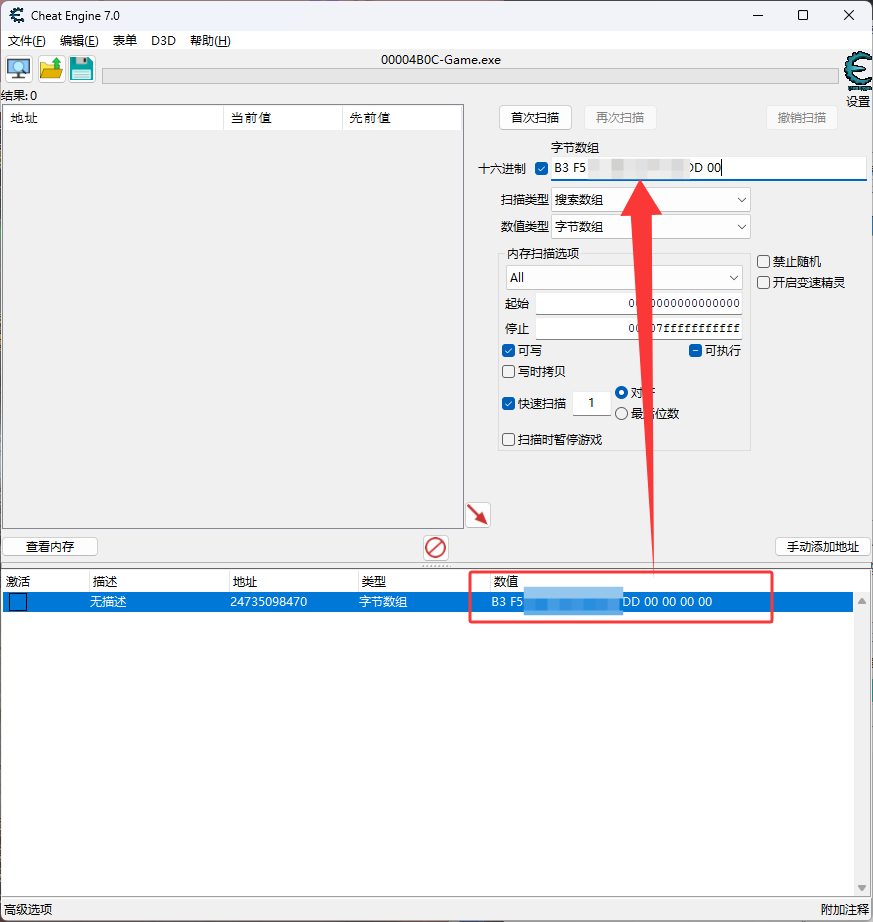Open the 数值类型 dropdown
The image size is (873, 922).
click(650, 227)
